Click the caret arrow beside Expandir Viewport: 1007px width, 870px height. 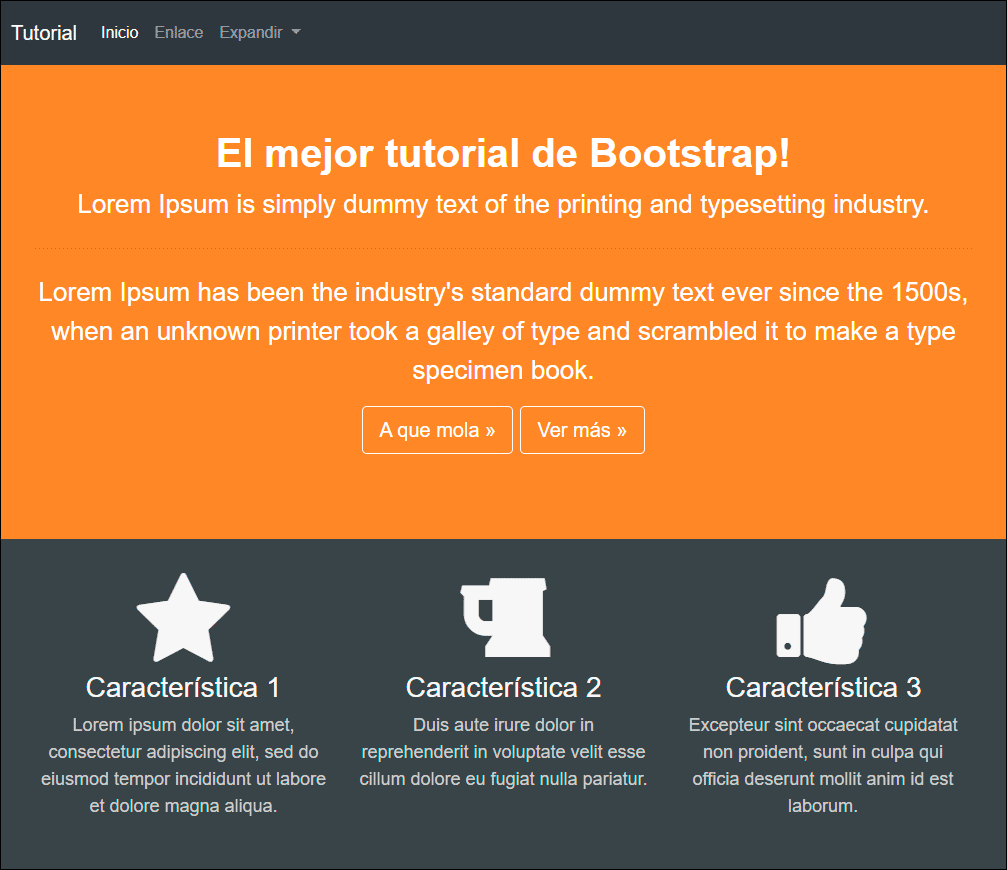click(x=295, y=33)
